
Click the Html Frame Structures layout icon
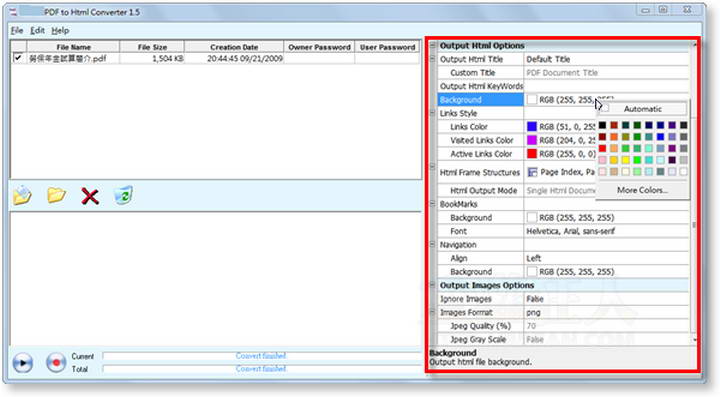coord(532,173)
